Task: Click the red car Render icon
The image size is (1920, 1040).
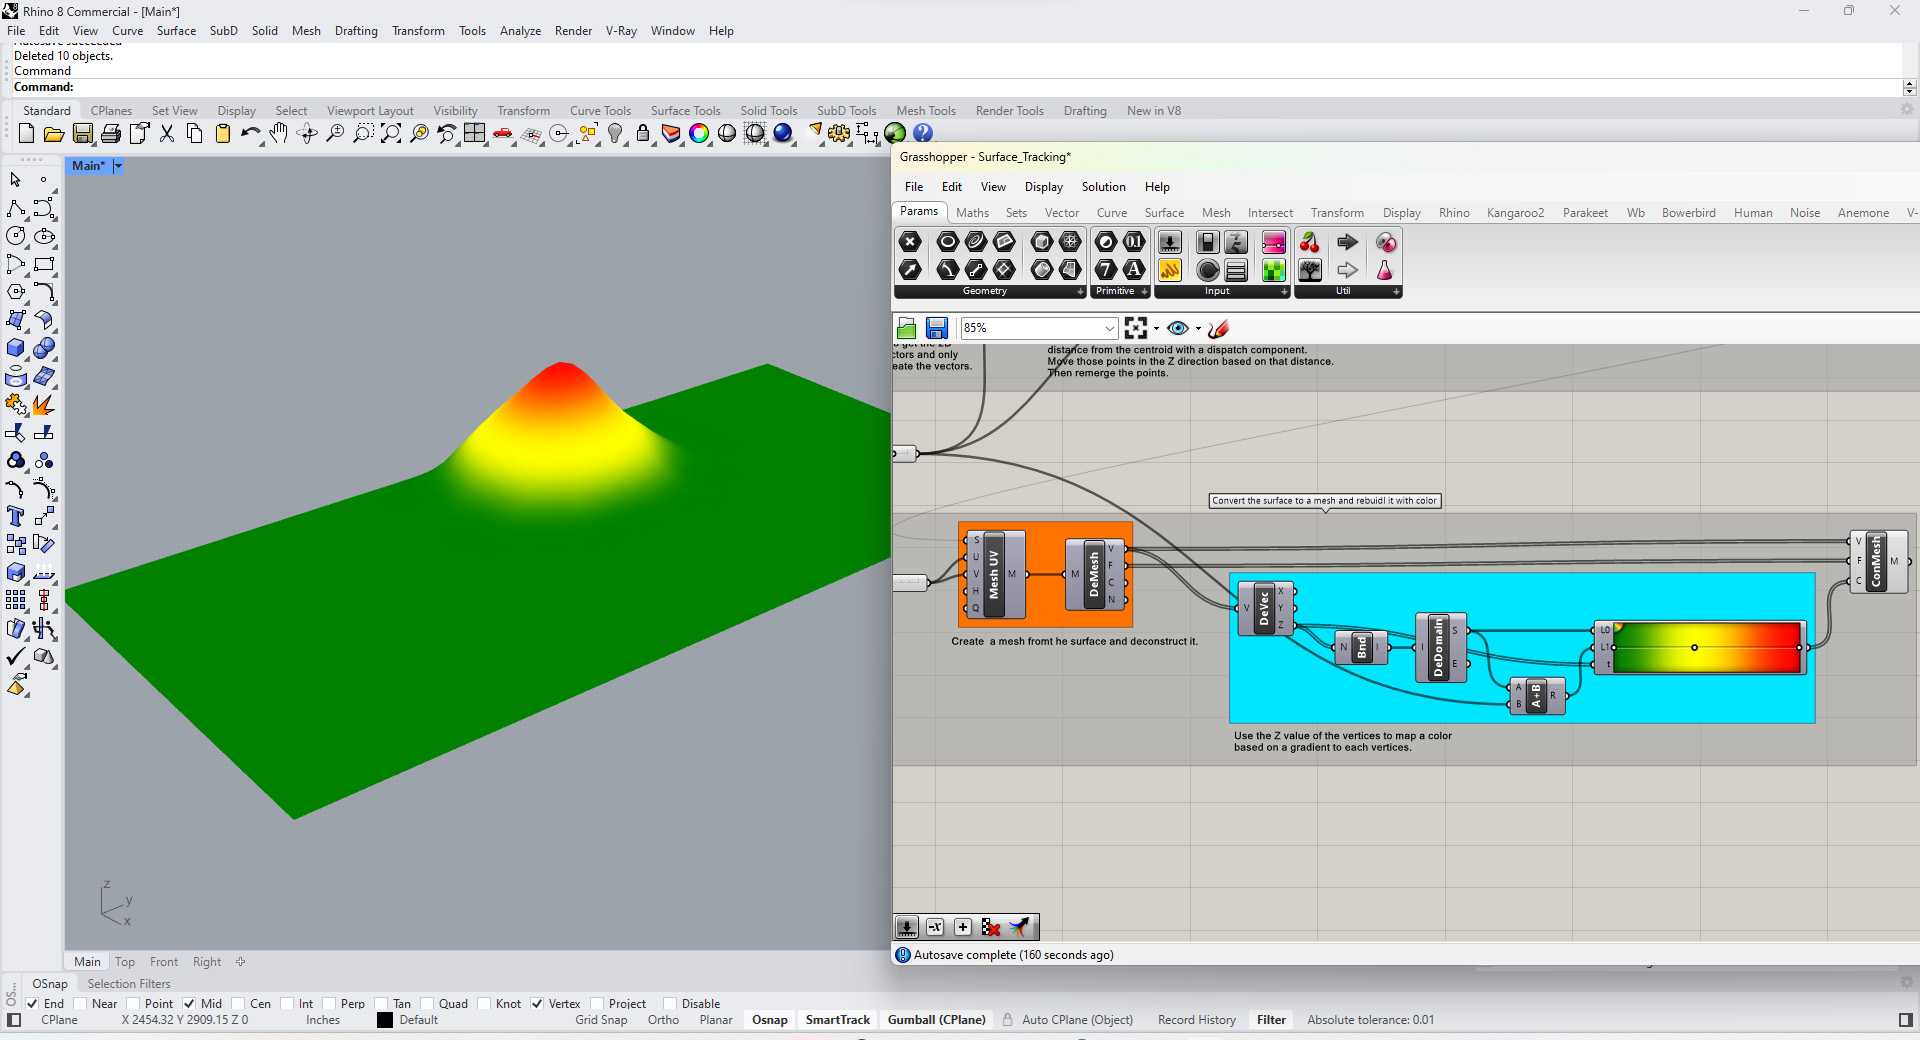Action: (503, 134)
